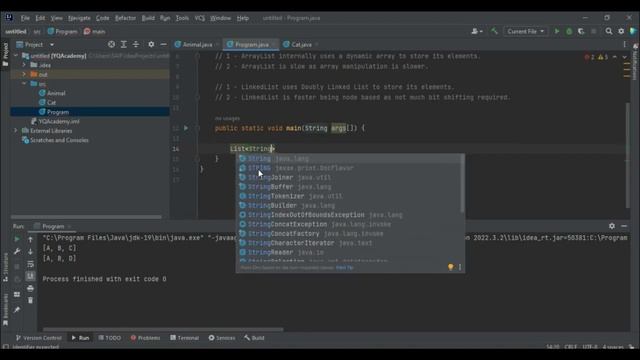Open the user account icon menu
Viewport: 640px width, 360px height.
pos(476,31)
